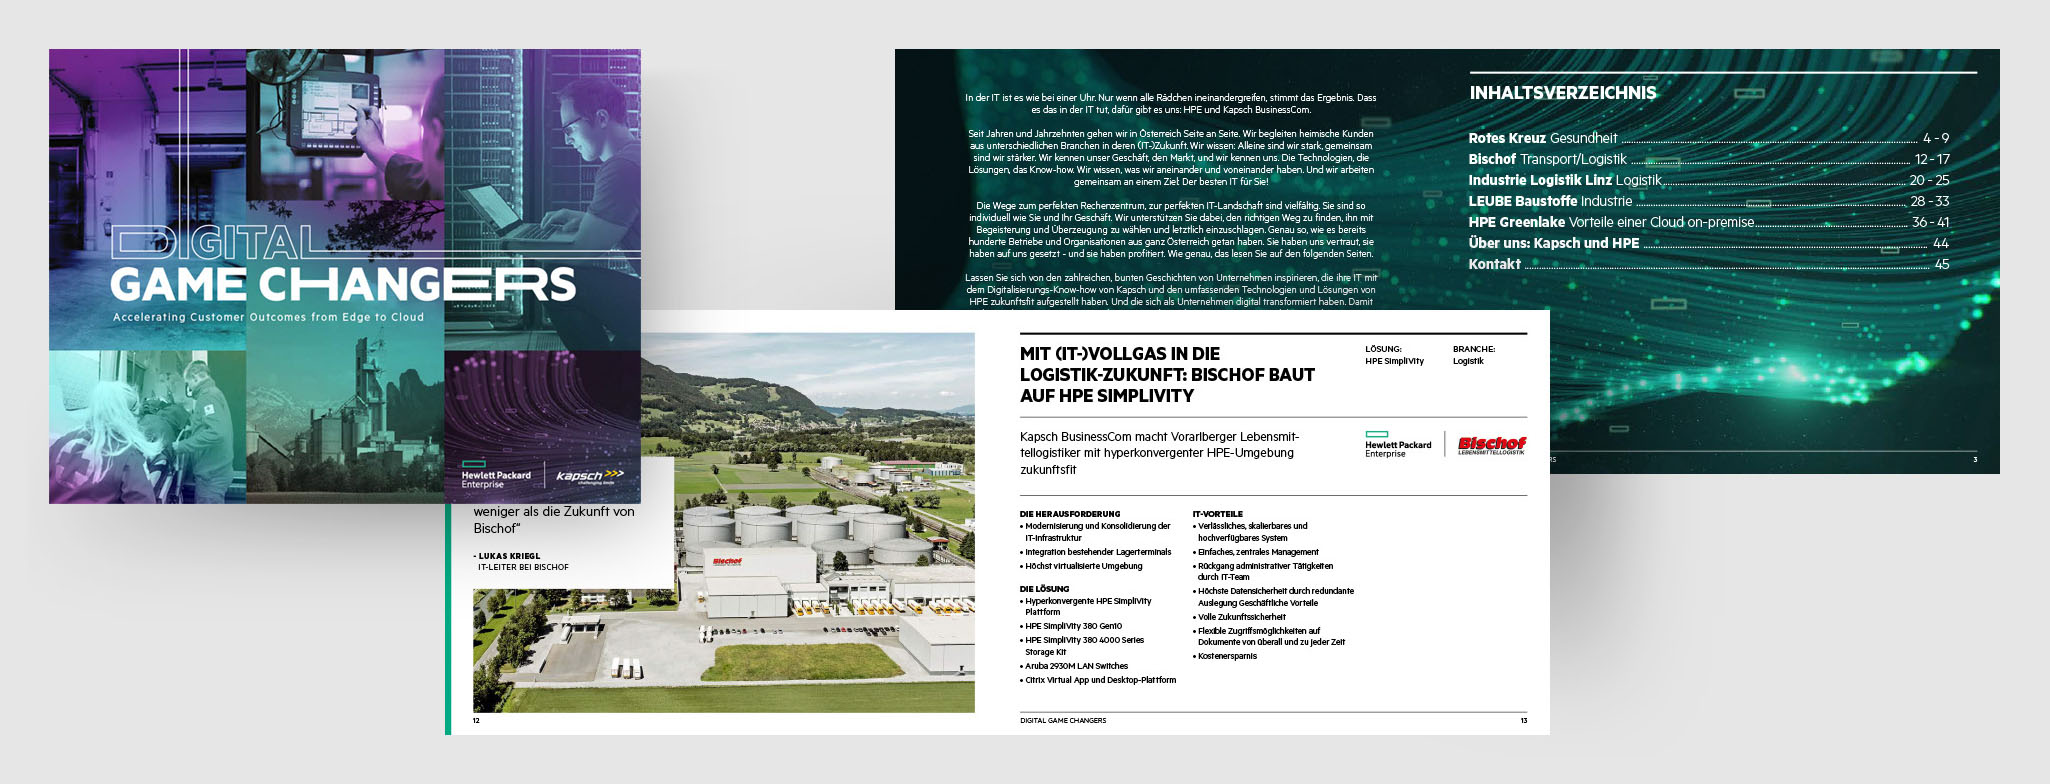
Task: Open contents entry 'Industrie Logistik Linz'
Action: 1709,180
